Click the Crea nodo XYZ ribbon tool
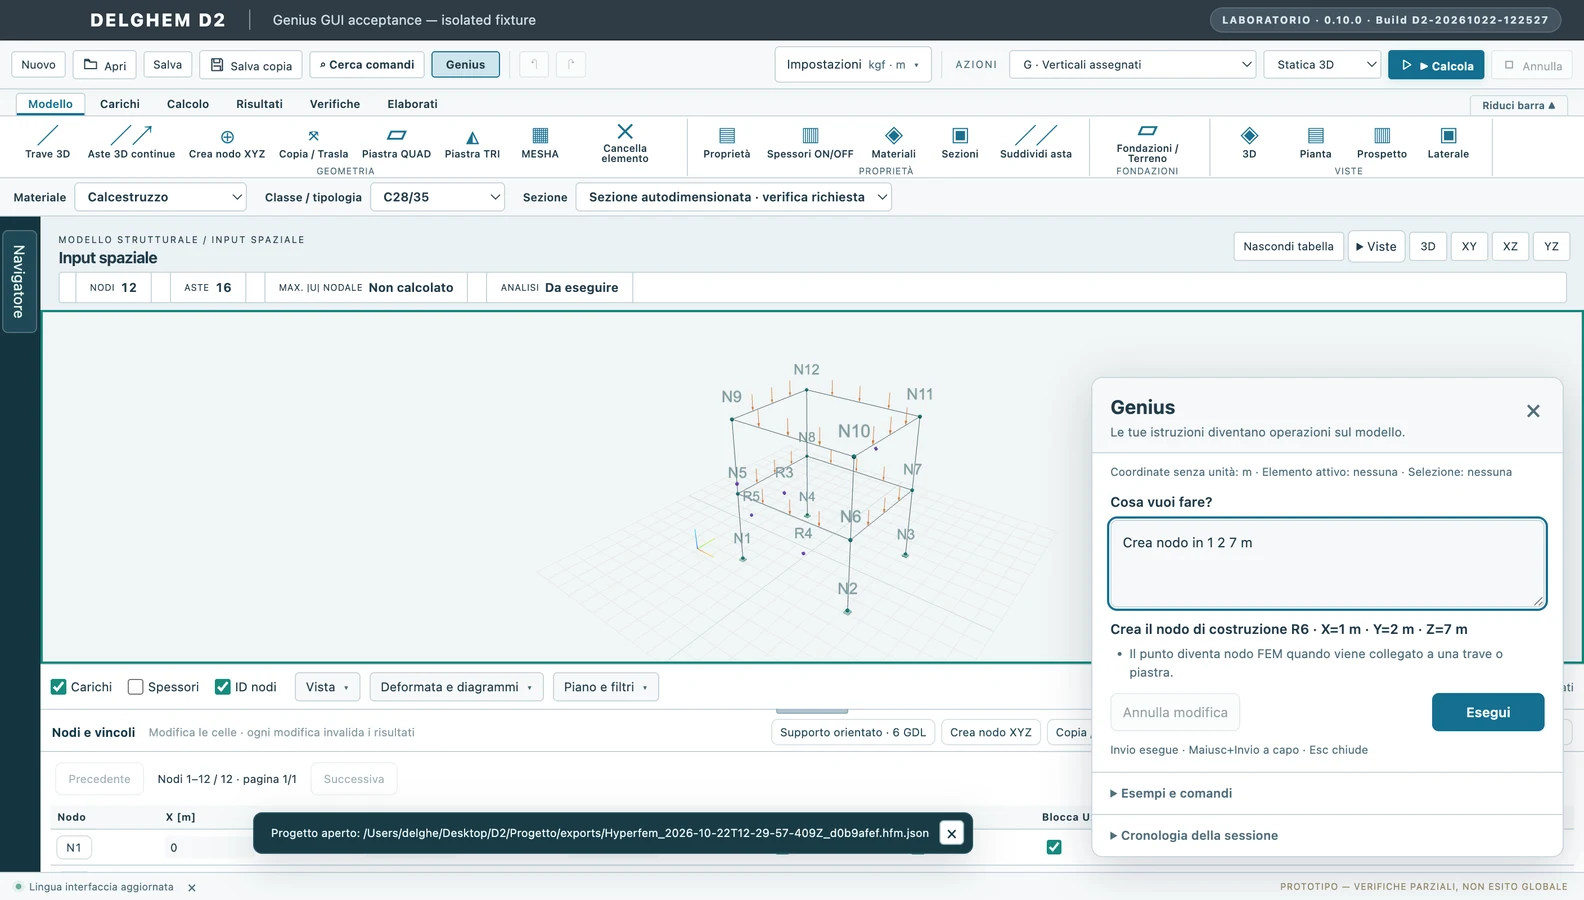This screenshot has height=900, width=1584. pyautogui.click(x=227, y=142)
